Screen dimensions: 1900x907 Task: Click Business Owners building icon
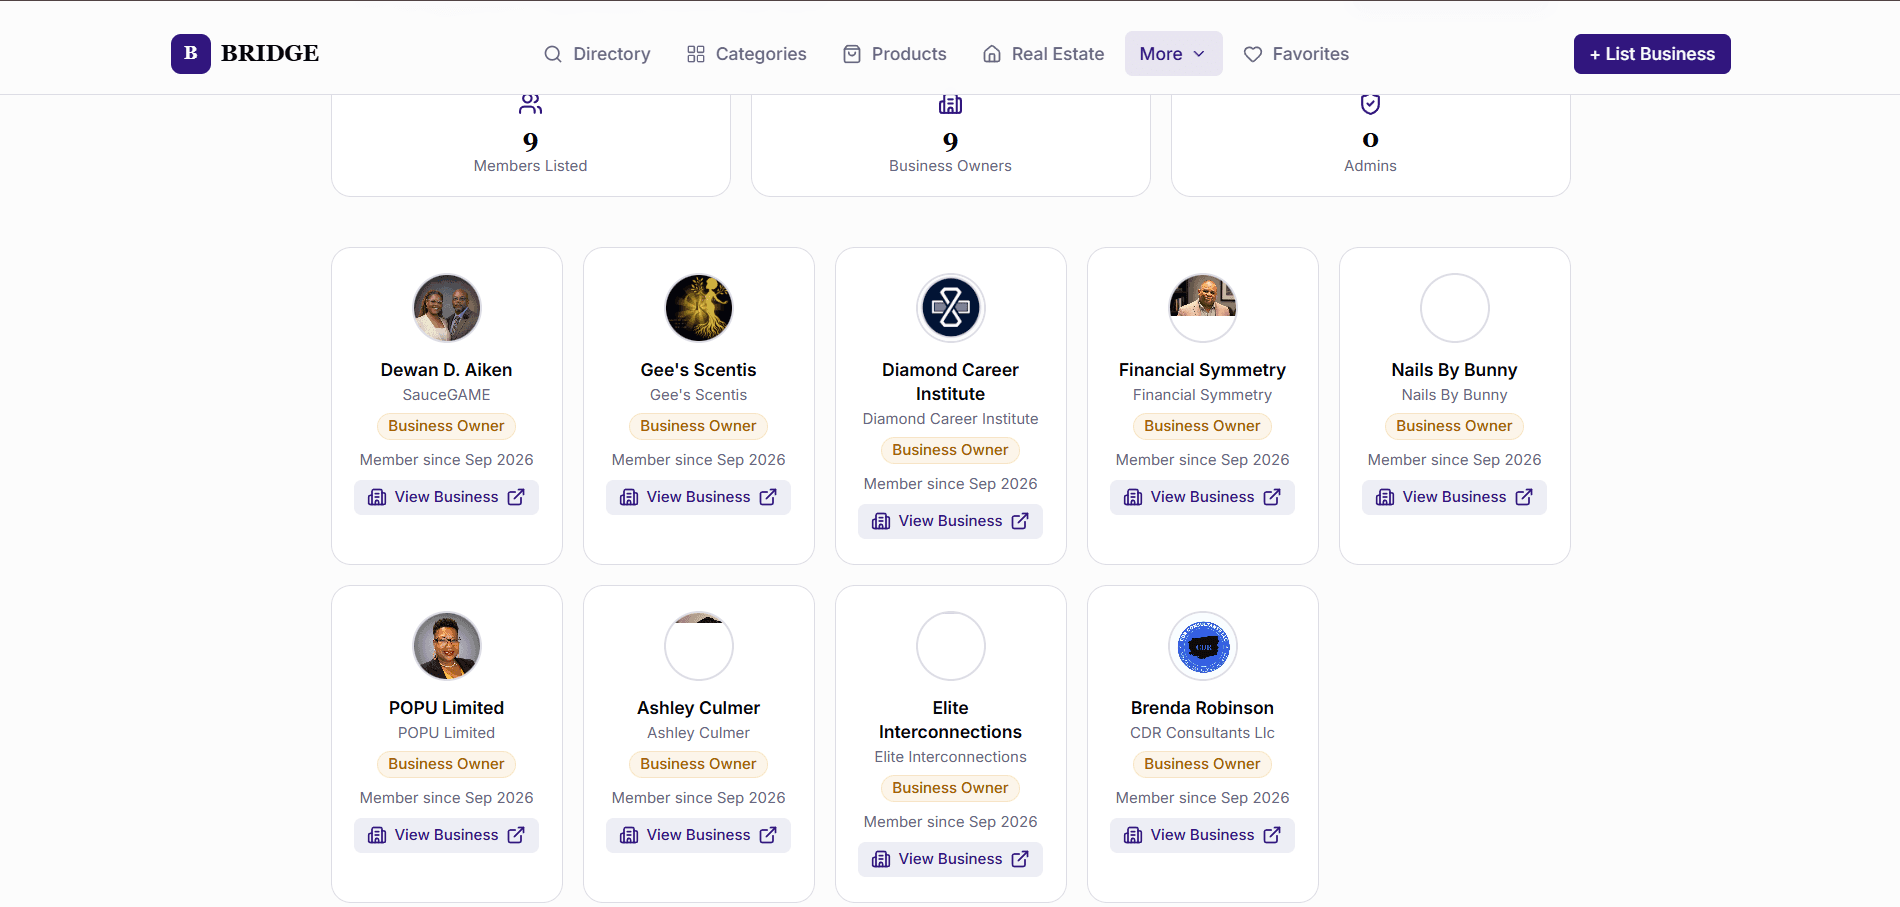tap(950, 104)
